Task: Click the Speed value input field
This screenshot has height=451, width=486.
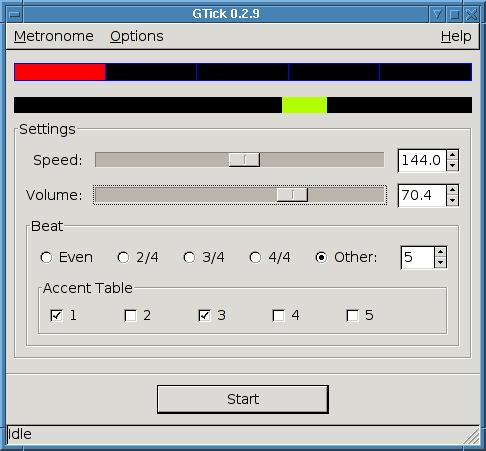Action: coord(422,160)
